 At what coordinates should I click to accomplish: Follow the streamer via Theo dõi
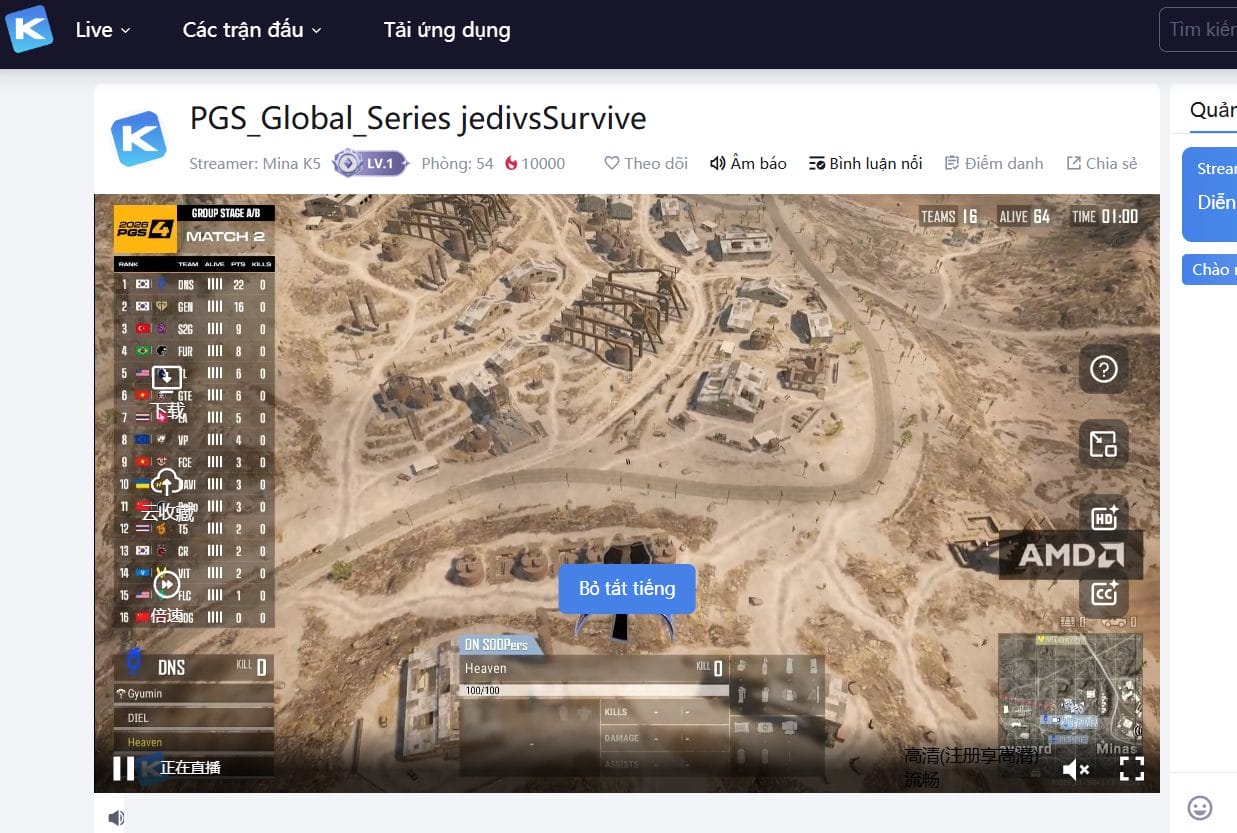646,163
